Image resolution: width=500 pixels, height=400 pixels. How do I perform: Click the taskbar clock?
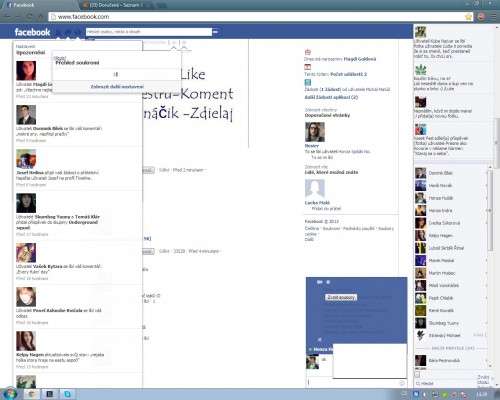pos(482,394)
